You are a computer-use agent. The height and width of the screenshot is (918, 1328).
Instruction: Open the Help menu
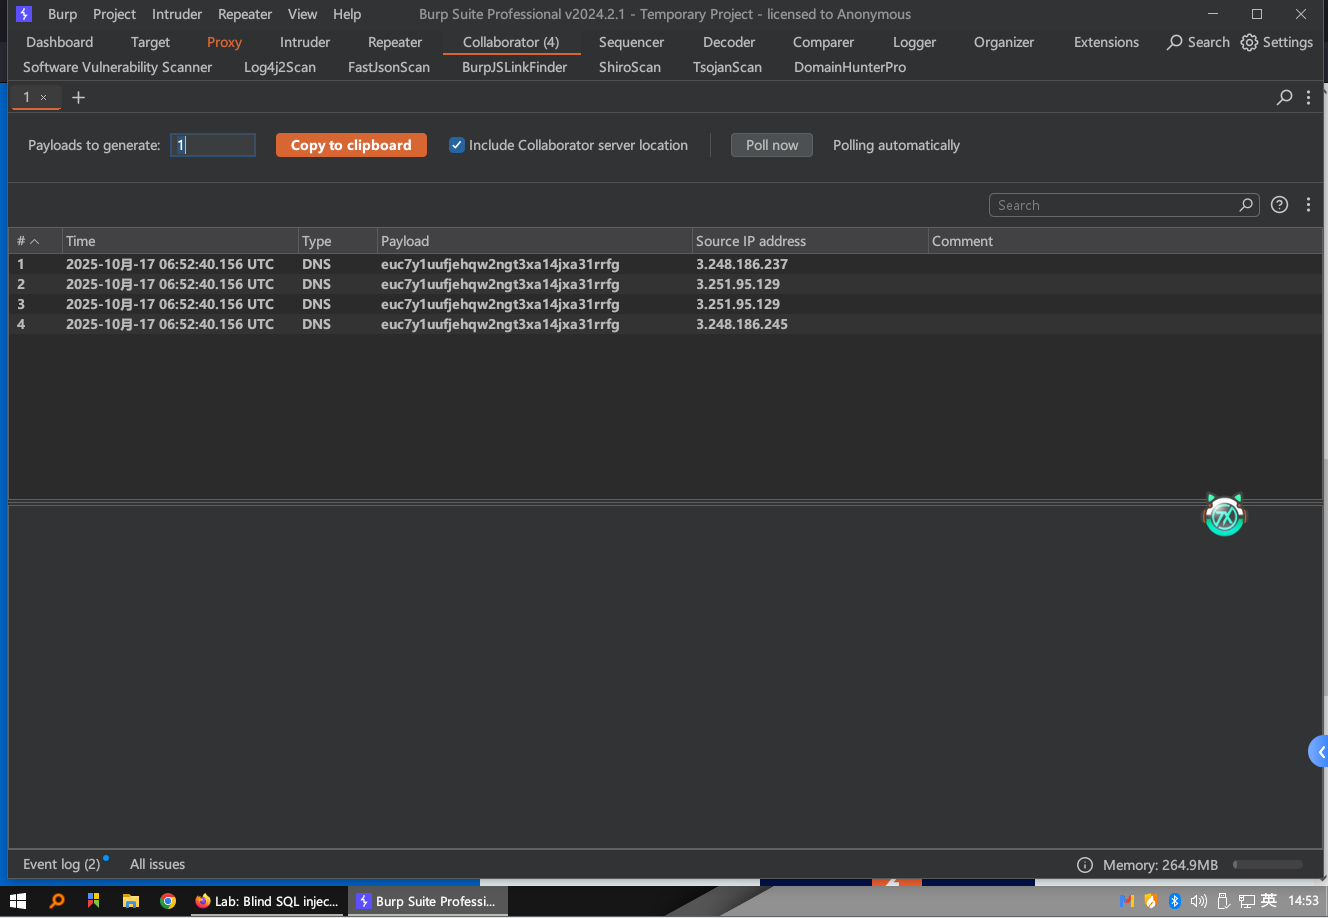(x=347, y=14)
